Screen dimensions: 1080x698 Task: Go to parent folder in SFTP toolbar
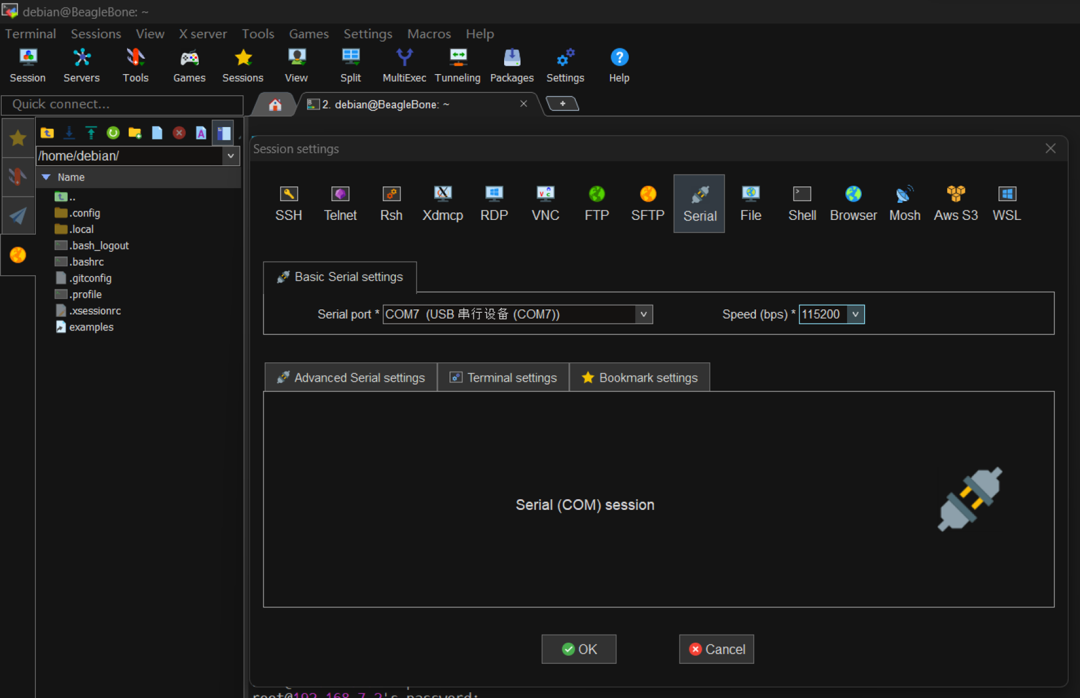47,133
